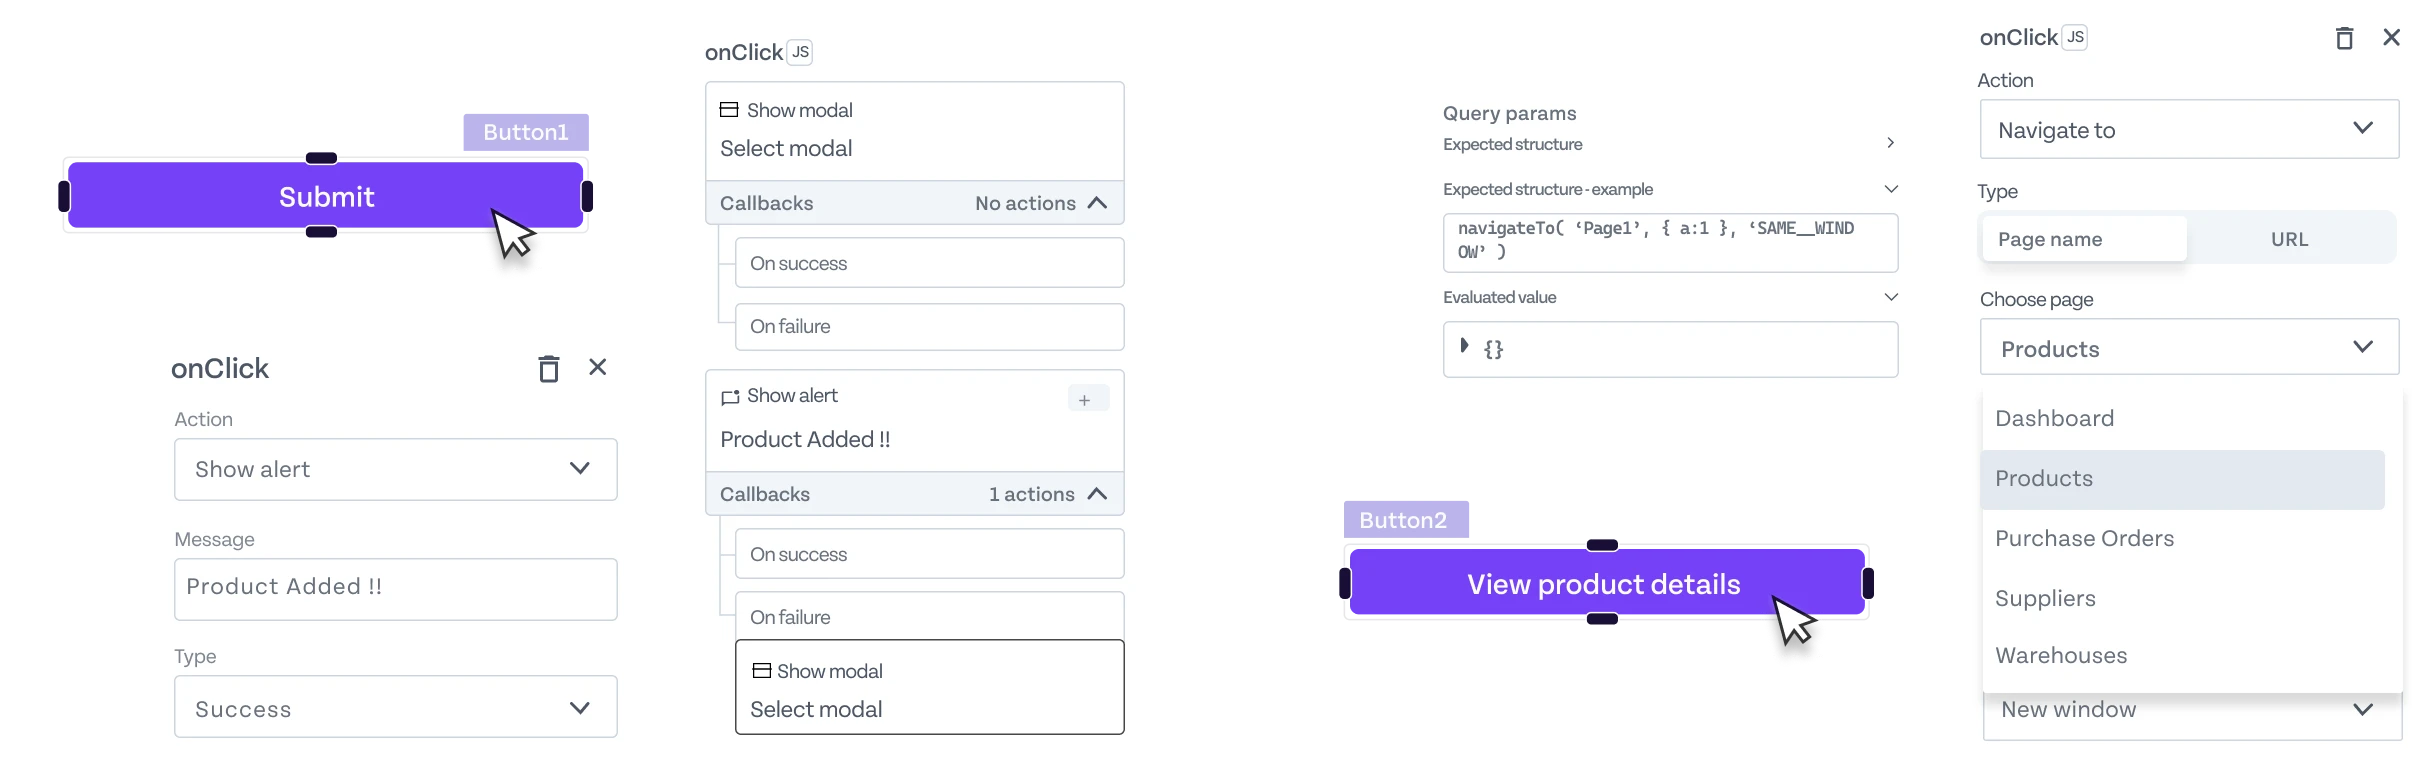Delete the left onClick action via trash icon
Screen dimensions: 2427x765
click(x=548, y=369)
